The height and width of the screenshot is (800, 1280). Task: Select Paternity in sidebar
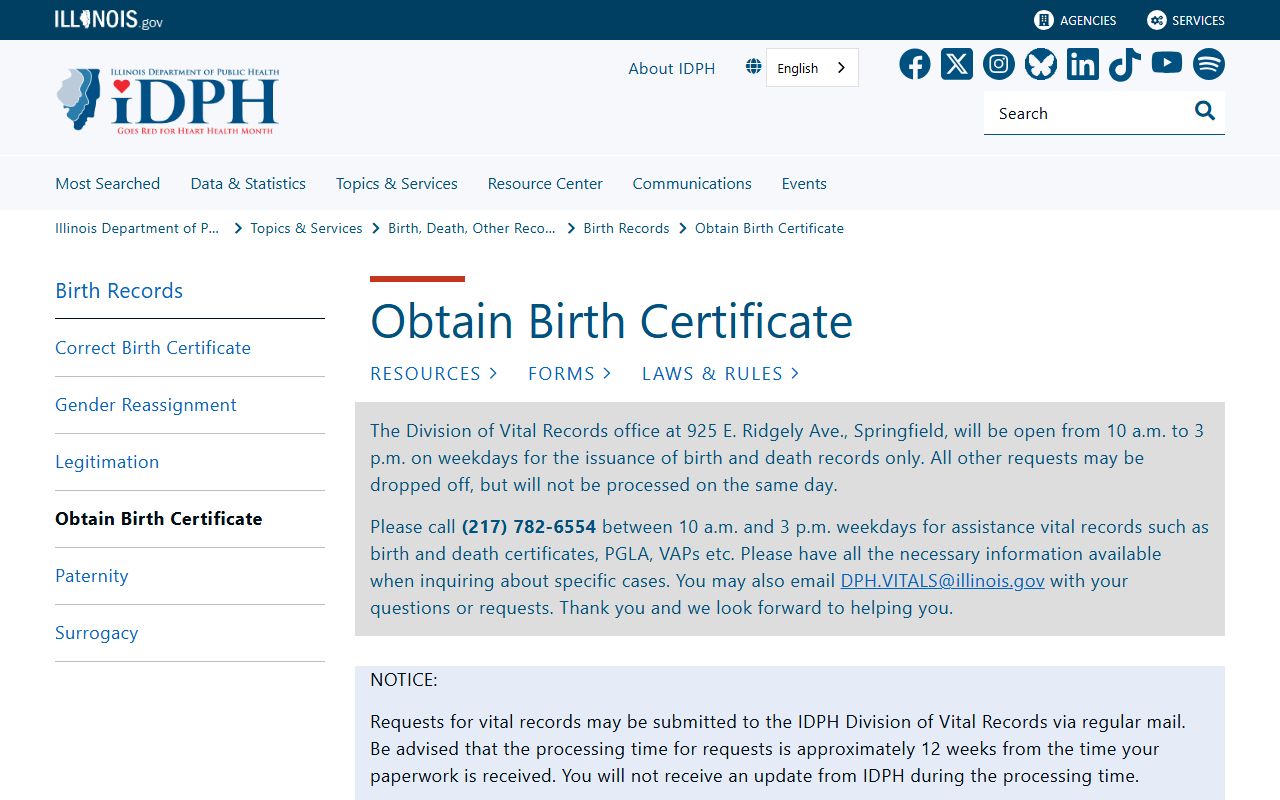coord(92,575)
